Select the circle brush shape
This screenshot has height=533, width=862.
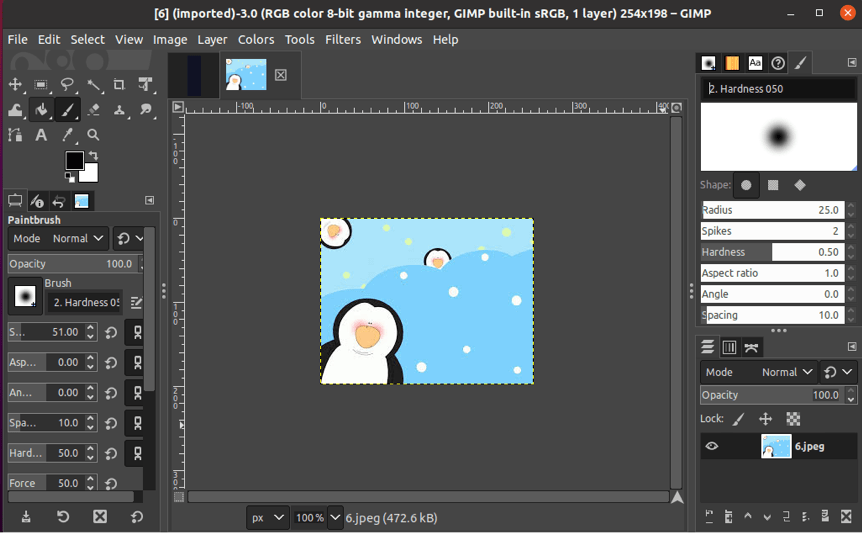pos(746,185)
